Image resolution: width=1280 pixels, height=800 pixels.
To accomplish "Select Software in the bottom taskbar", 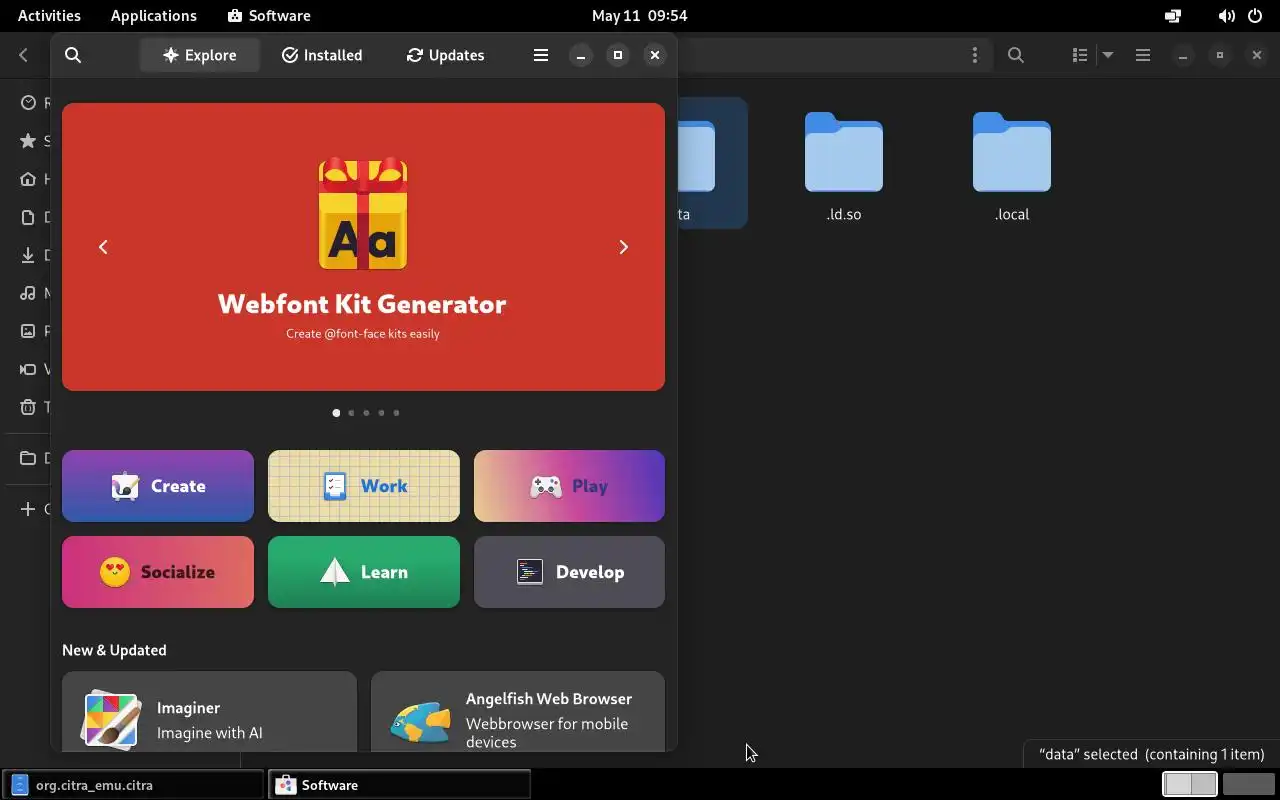I will pyautogui.click(x=398, y=785).
